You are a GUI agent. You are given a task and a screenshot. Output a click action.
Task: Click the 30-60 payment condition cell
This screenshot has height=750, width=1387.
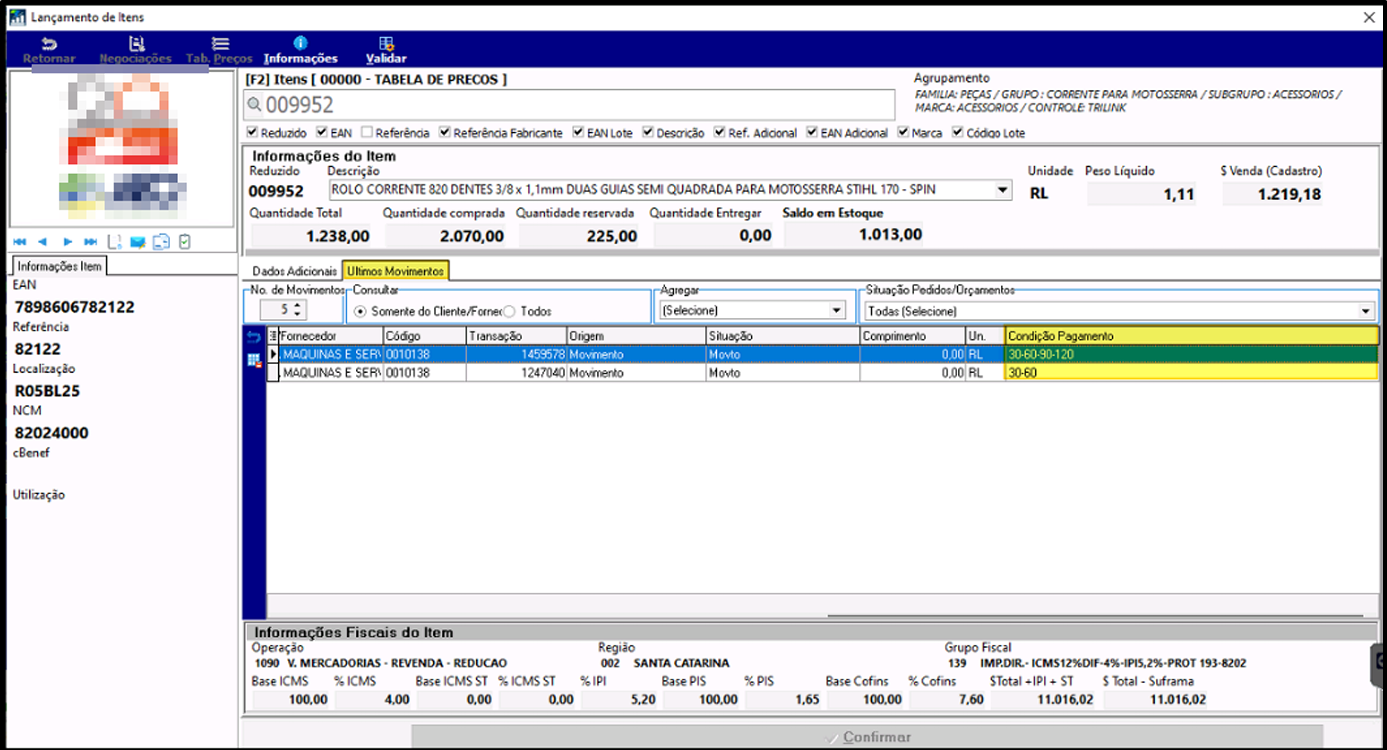click(1191, 373)
